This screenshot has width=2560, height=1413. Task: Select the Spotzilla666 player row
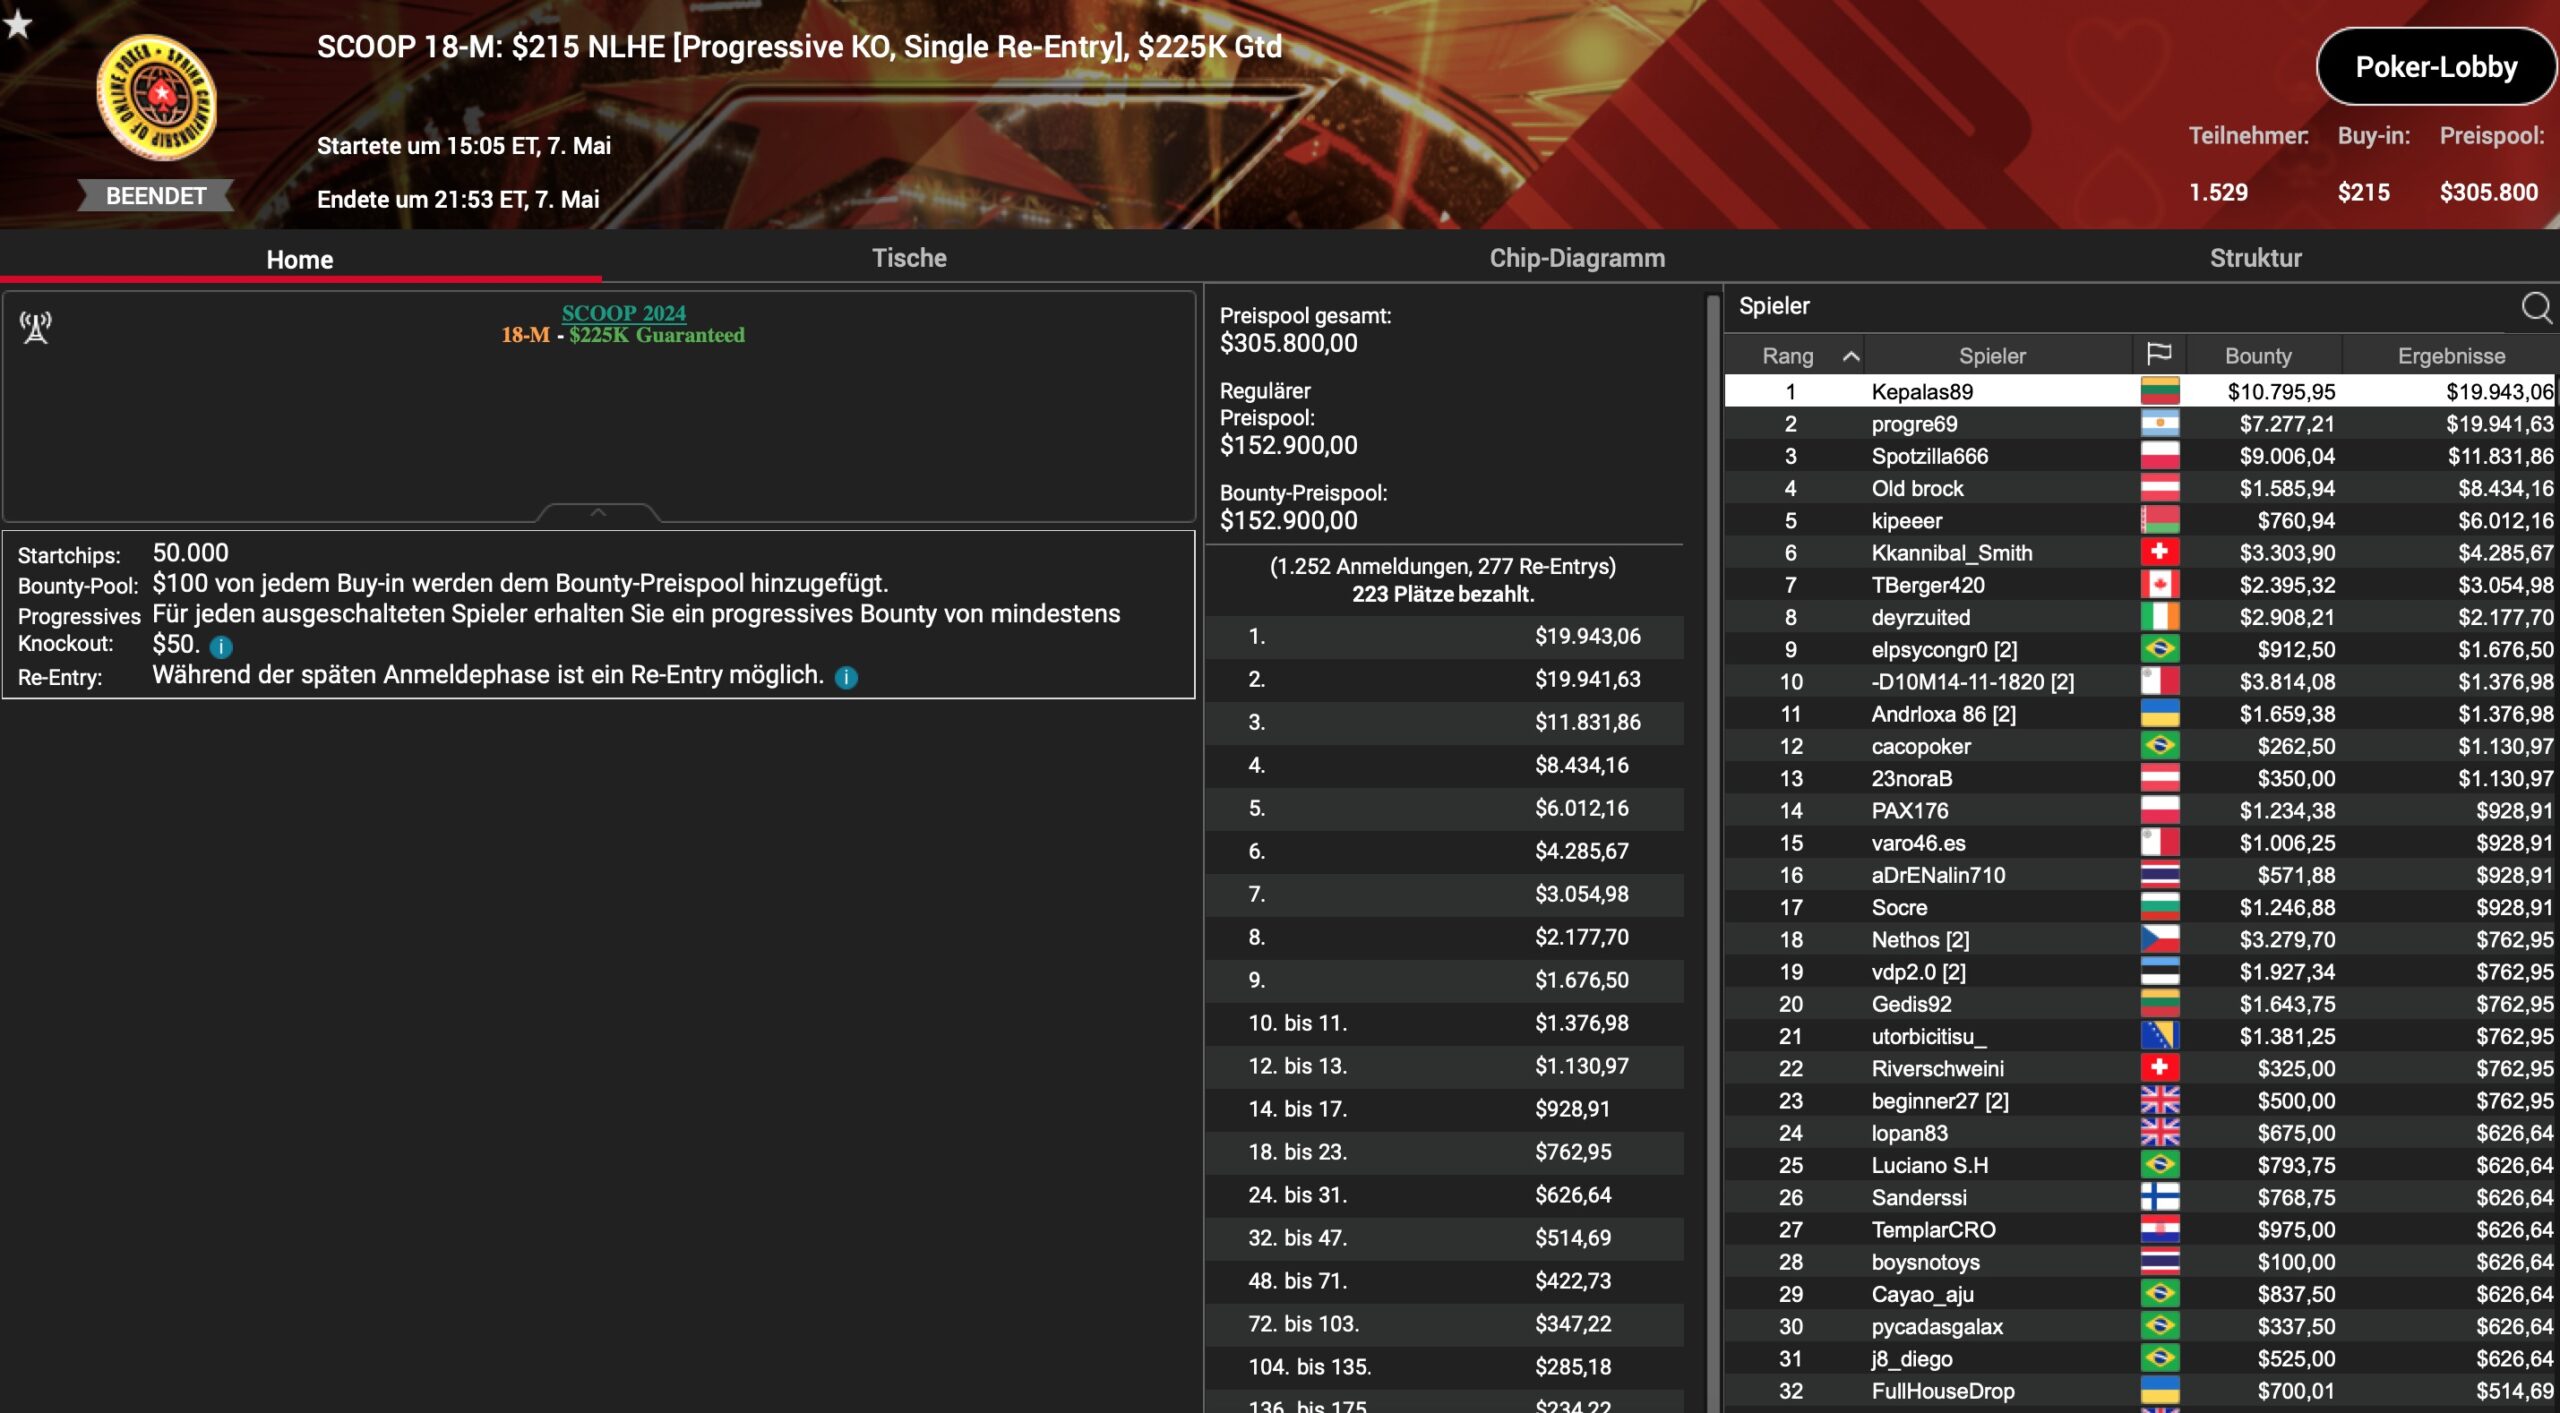(x=2140, y=456)
